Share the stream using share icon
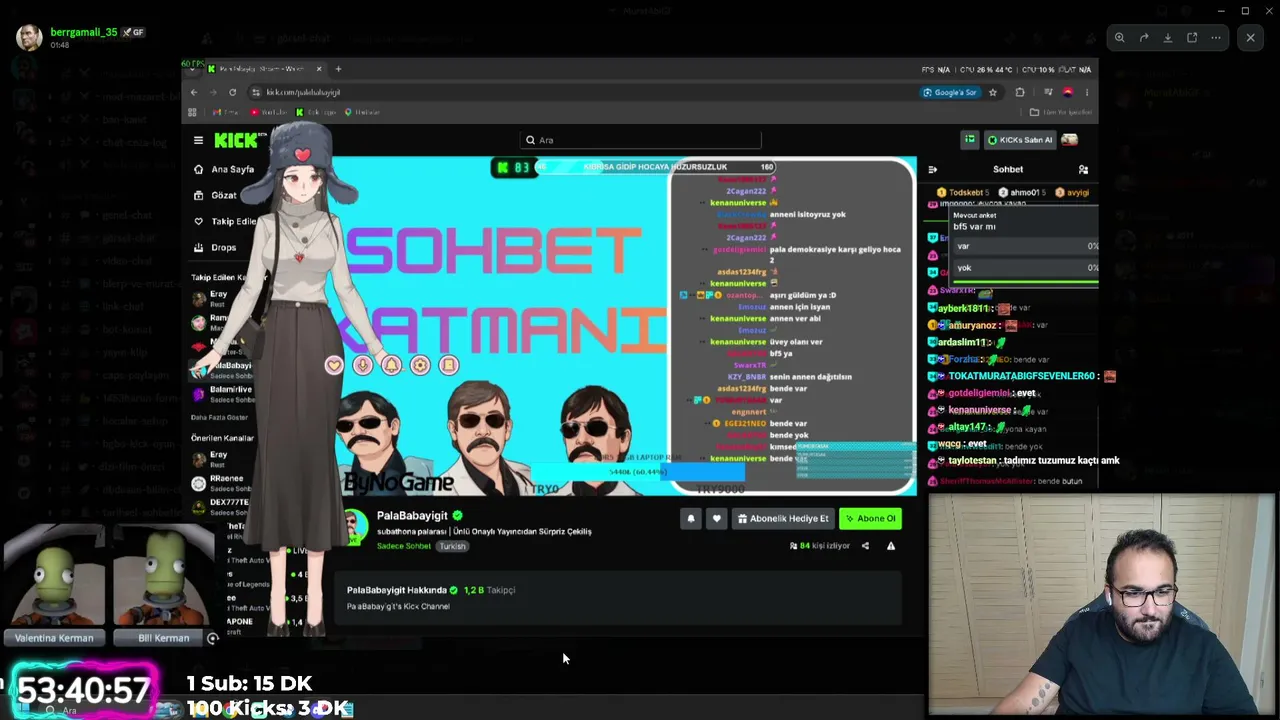This screenshot has height=720, width=1280. [x=865, y=546]
